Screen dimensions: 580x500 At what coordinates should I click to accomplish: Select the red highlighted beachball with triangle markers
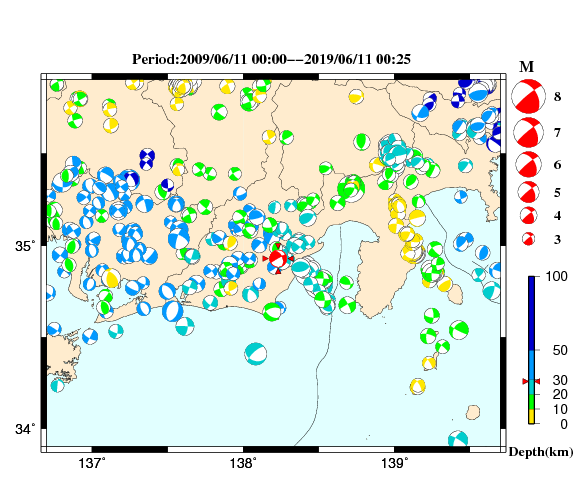tap(278, 259)
